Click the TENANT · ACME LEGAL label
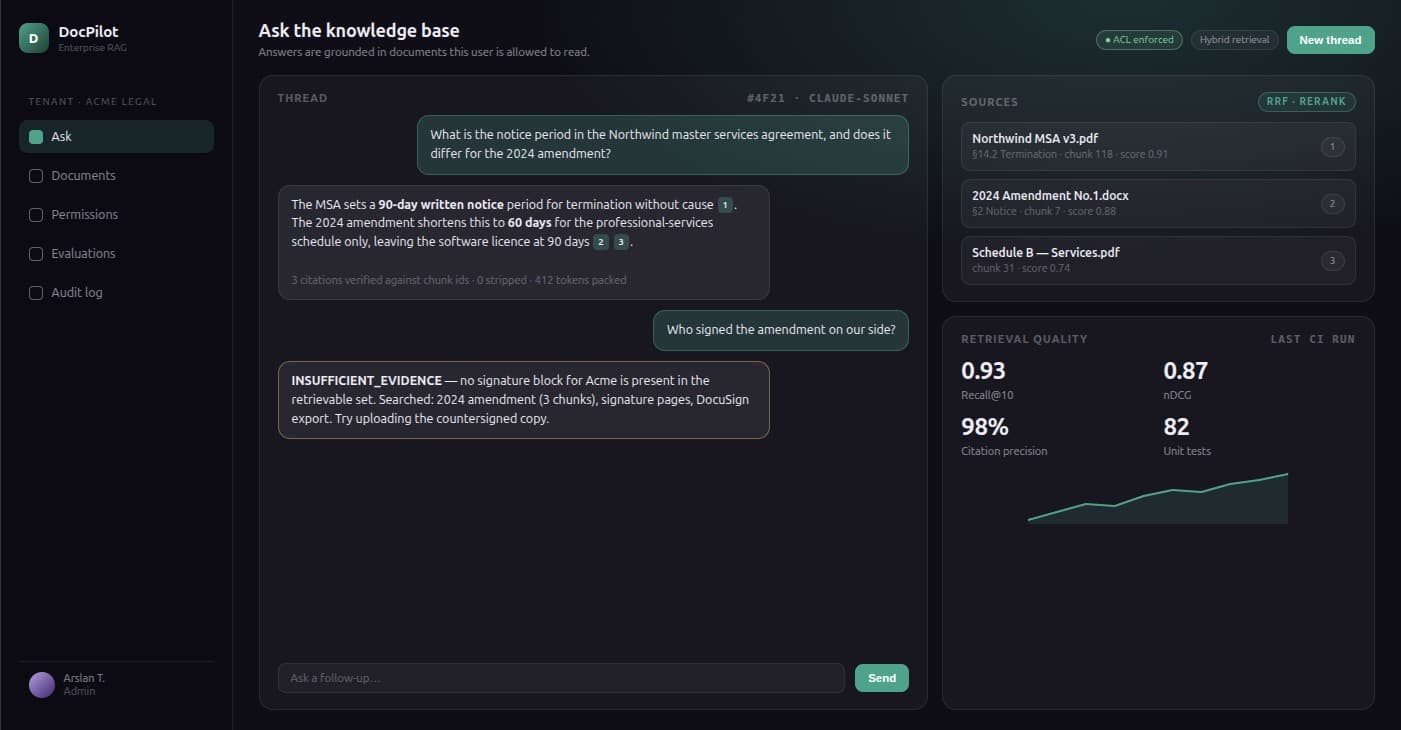 pyautogui.click(x=92, y=102)
